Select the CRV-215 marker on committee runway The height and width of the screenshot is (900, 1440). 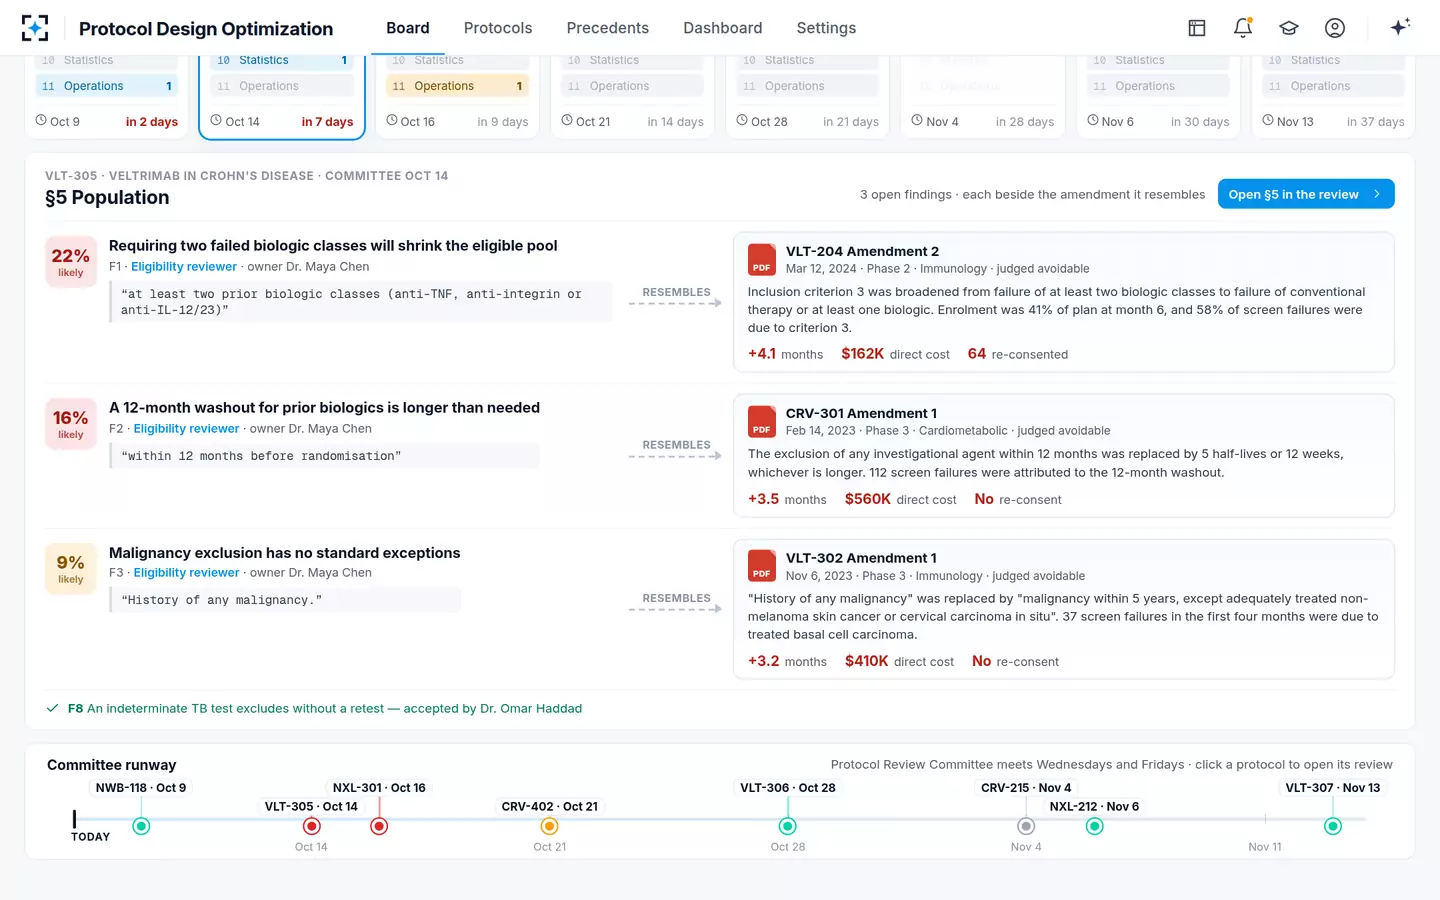[x=1026, y=826]
